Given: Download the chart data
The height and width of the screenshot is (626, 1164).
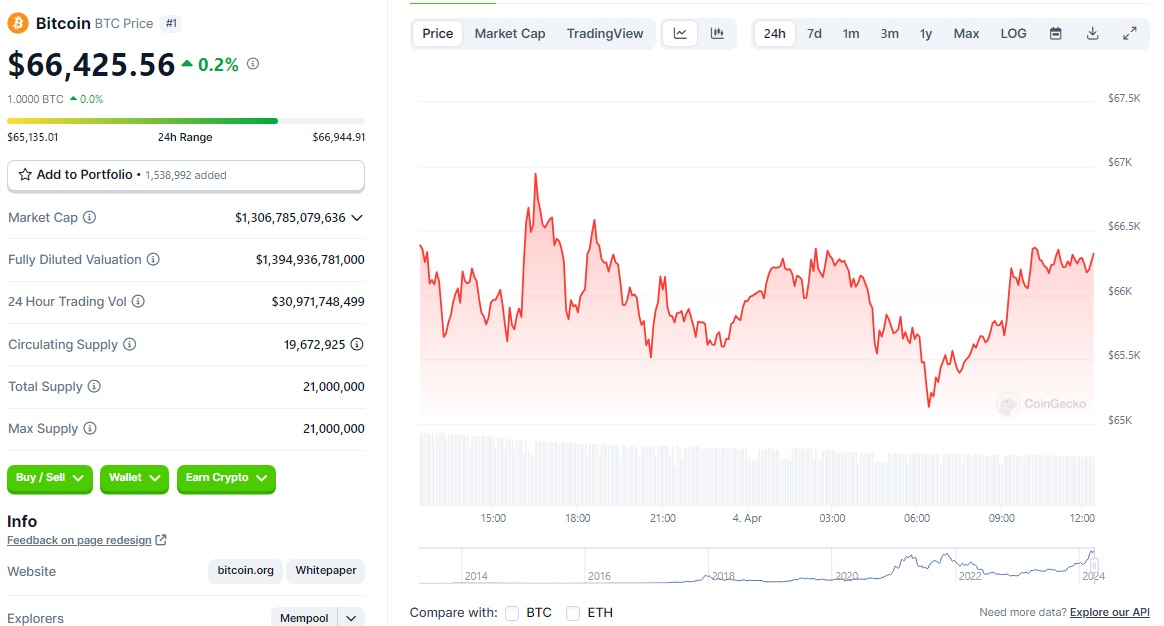Looking at the screenshot, I should coord(1093,33).
